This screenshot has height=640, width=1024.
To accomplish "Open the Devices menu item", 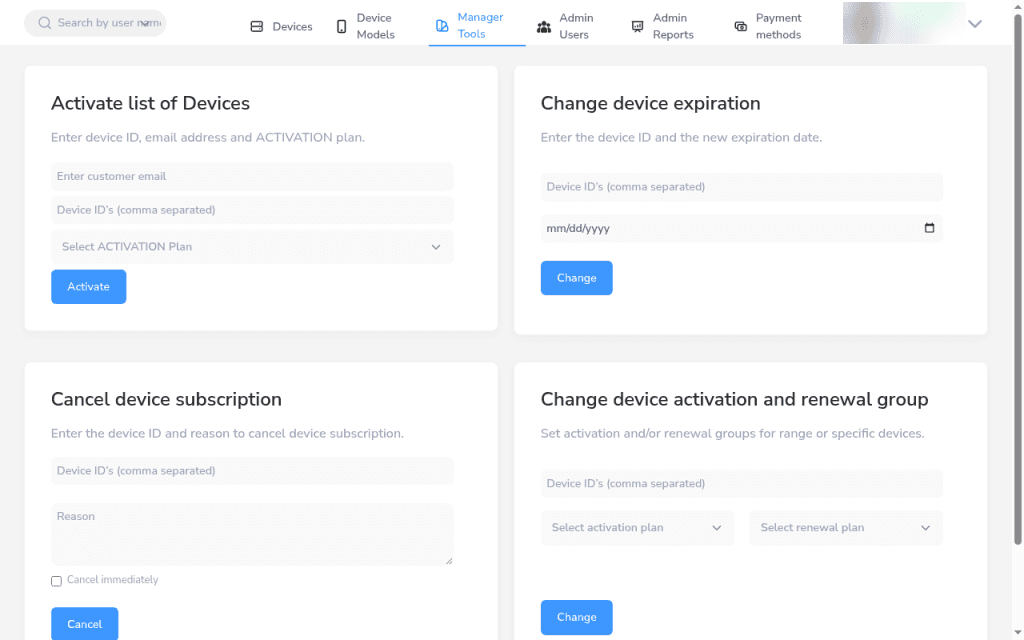I will [281, 27].
